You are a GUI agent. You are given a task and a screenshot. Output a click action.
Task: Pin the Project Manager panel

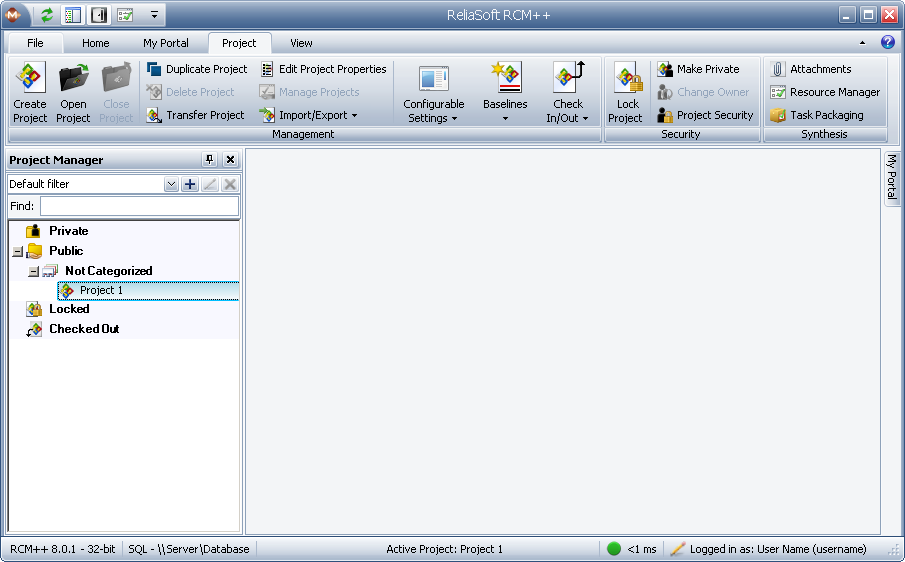coord(209,160)
